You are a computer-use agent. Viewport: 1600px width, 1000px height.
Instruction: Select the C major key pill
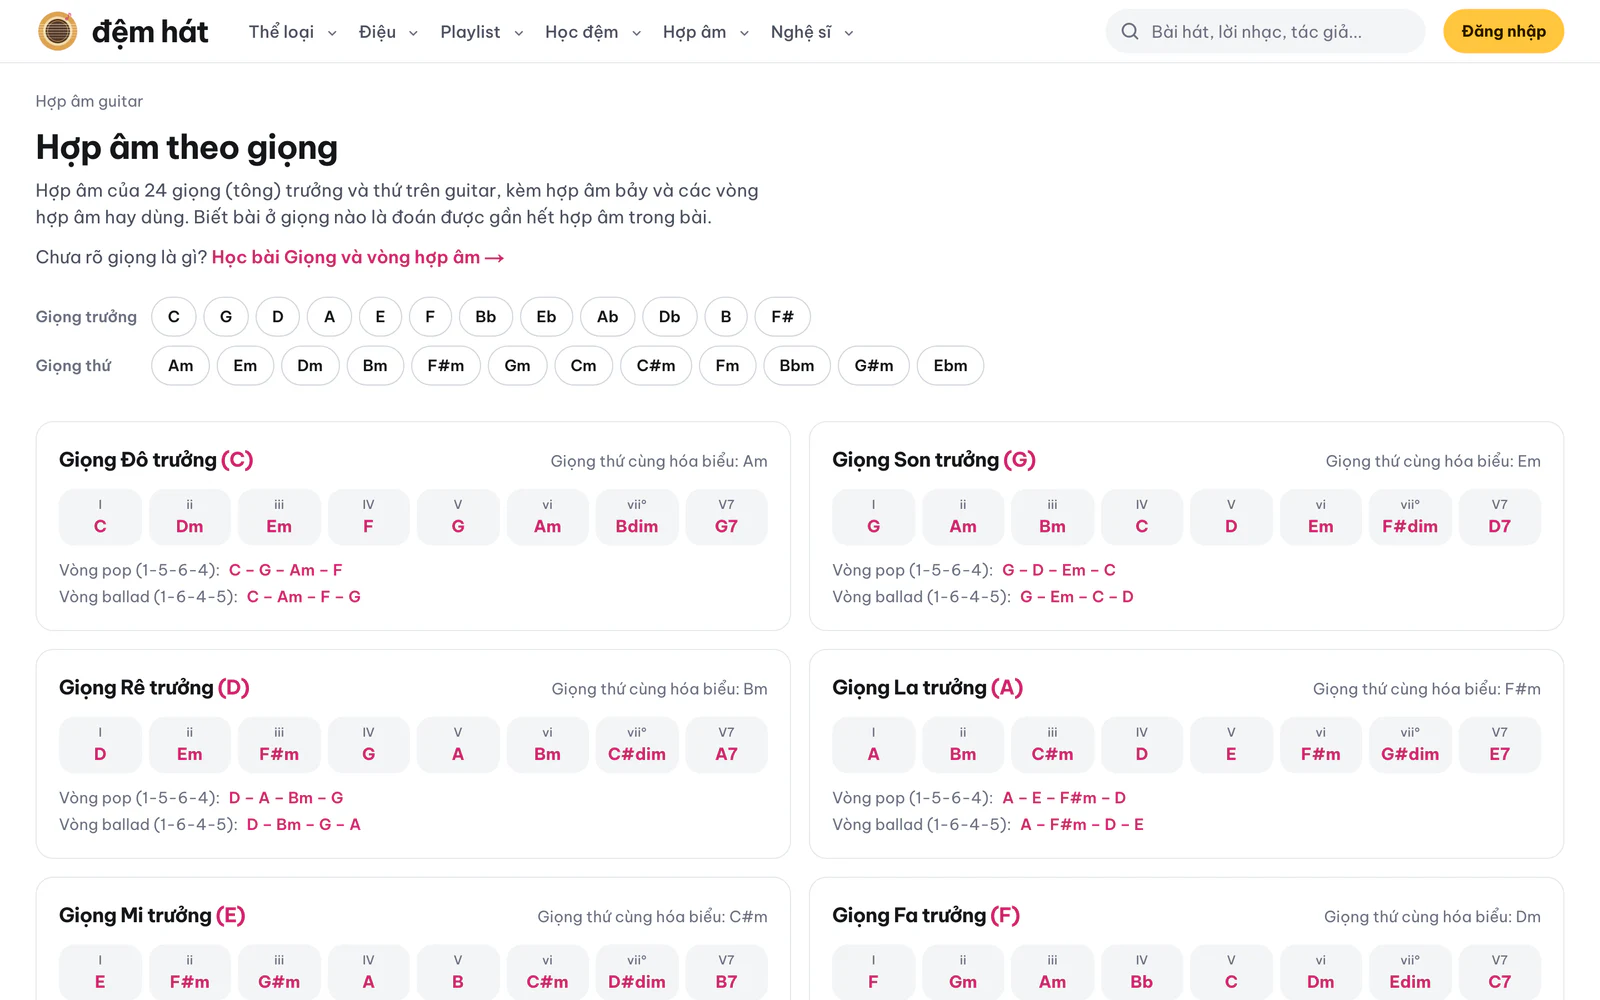pyautogui.click(x=174, y=317)
